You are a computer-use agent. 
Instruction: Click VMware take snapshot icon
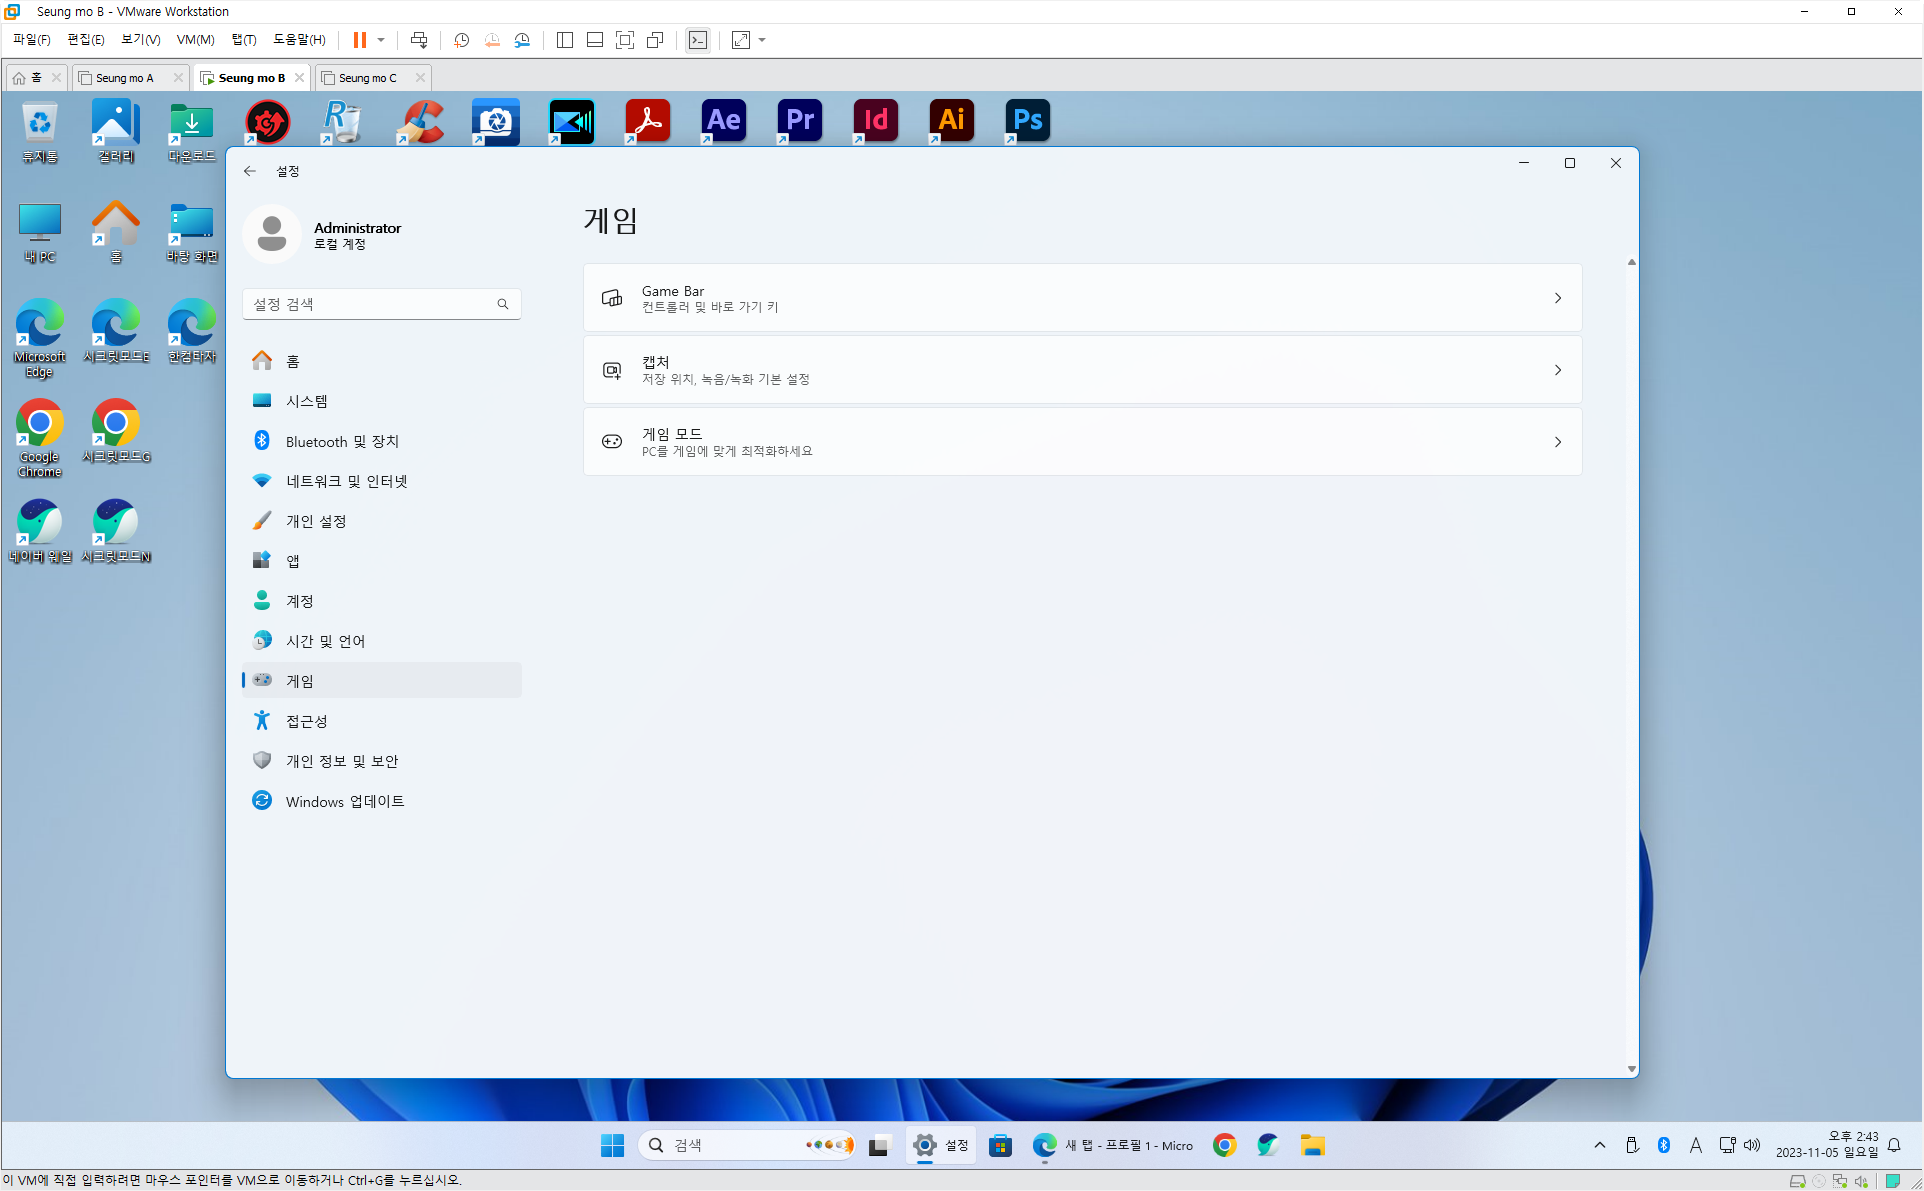(461, 40)
